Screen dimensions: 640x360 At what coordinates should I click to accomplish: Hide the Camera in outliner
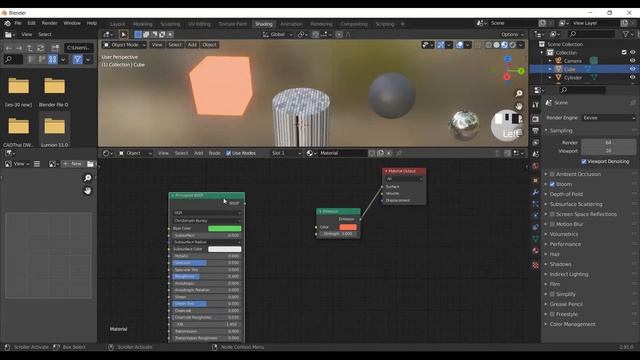pyautogui.click(x=632, y=61)
